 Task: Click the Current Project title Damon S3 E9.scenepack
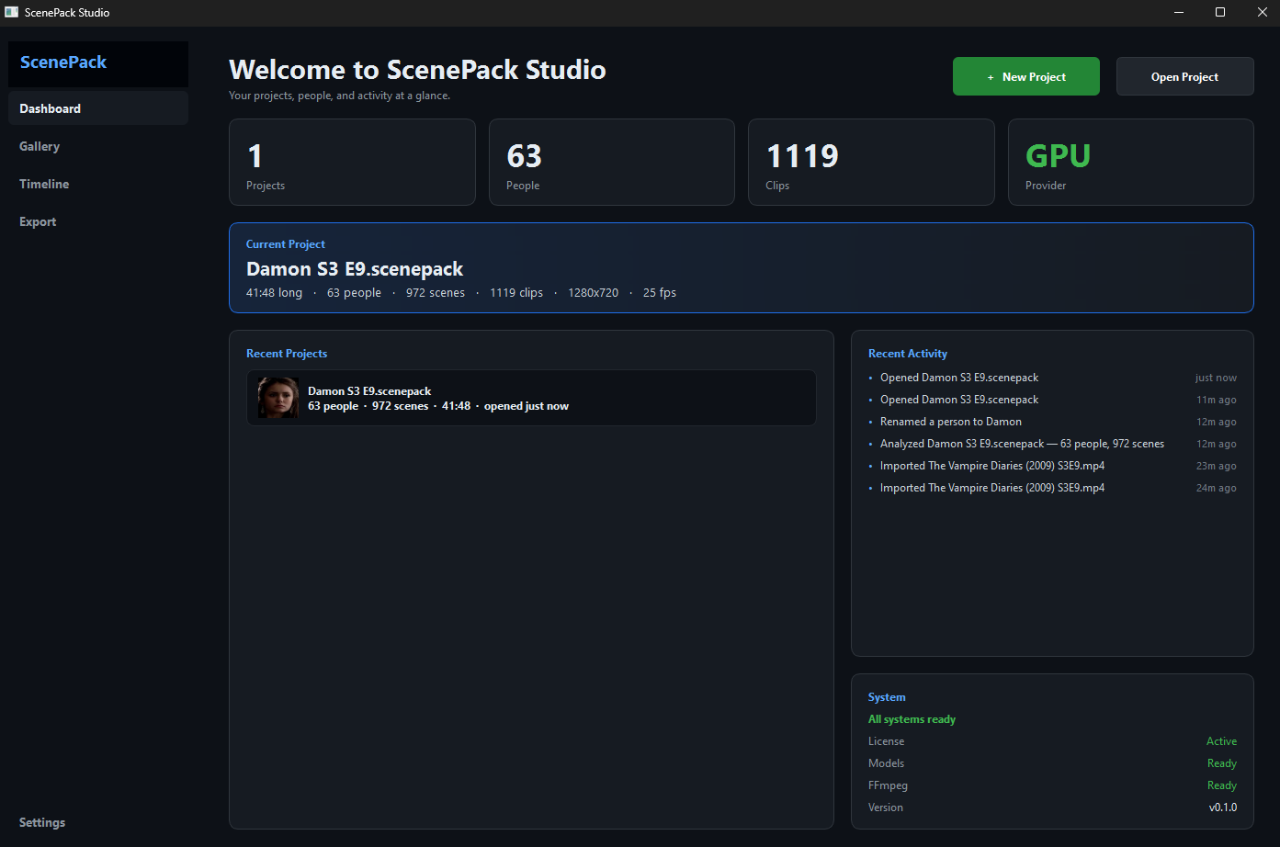354,269
